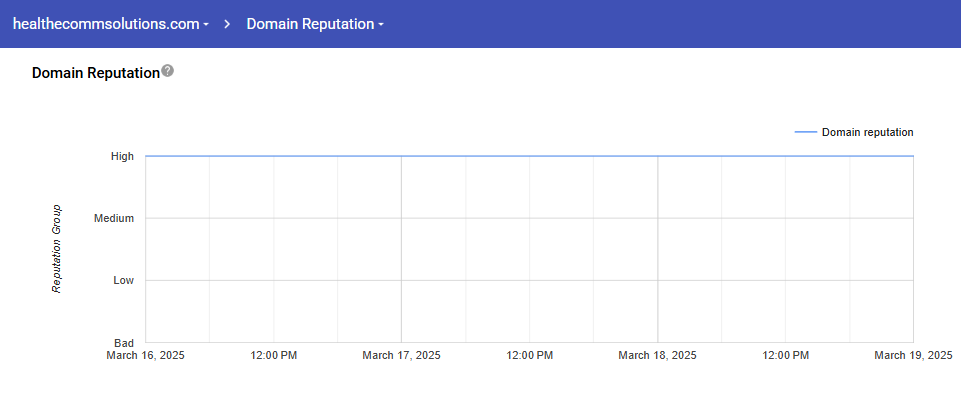Image resolution: width=961 pixels, height=403 pixels.
Task: Click the High reputation axis label
Action: (x=123, y=156)
